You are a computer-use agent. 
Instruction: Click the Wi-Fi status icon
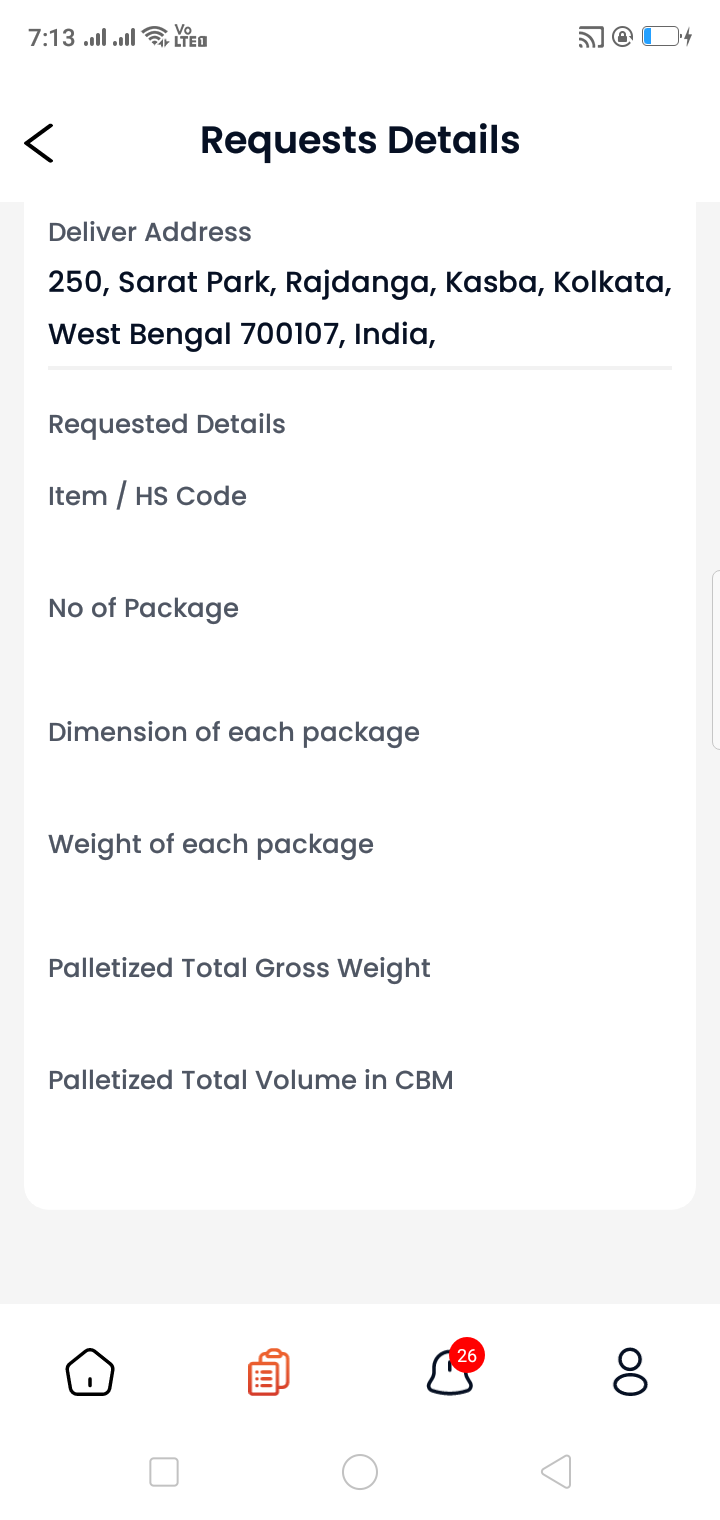tap(155, 38)
